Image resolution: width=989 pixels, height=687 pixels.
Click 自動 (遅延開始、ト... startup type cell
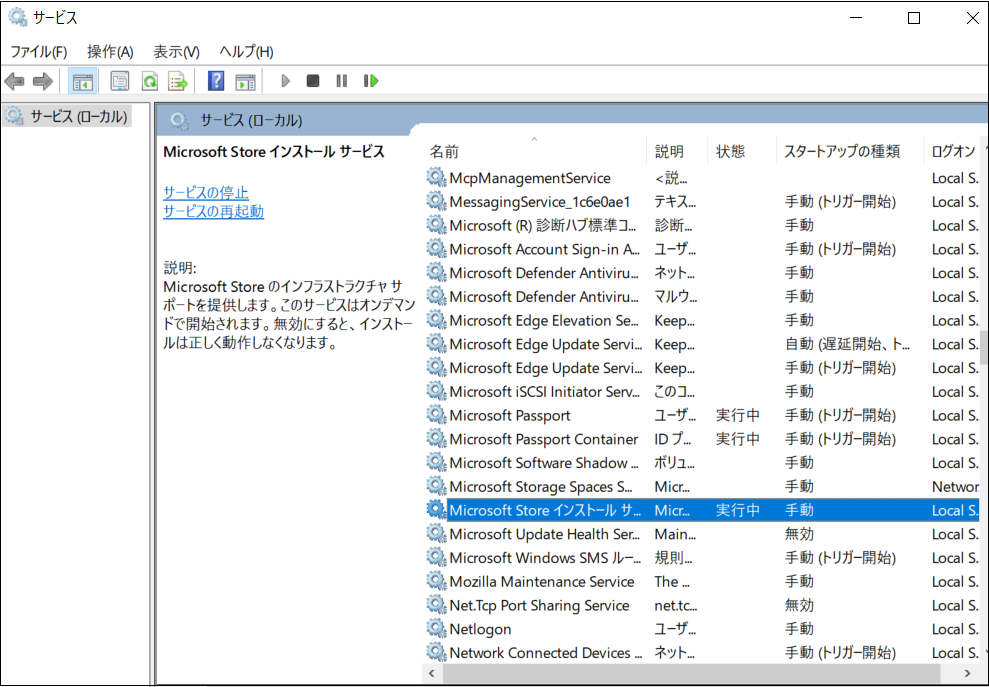(847, 344)
